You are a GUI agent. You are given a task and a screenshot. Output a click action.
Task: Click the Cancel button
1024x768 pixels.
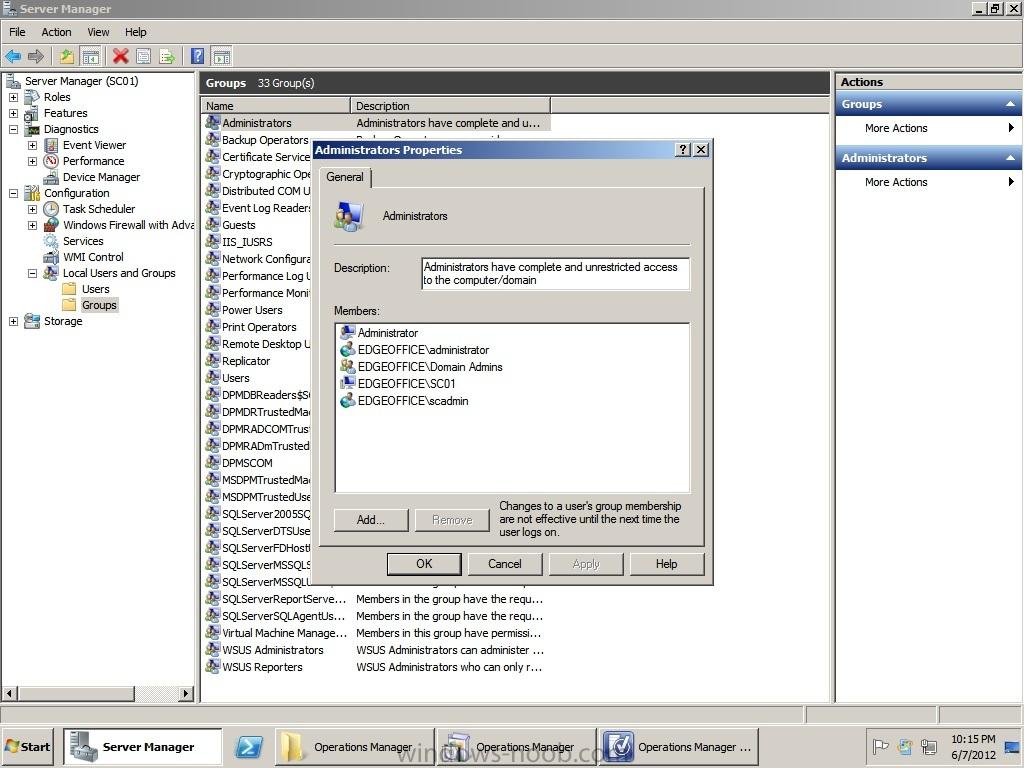tap(505, 564)
